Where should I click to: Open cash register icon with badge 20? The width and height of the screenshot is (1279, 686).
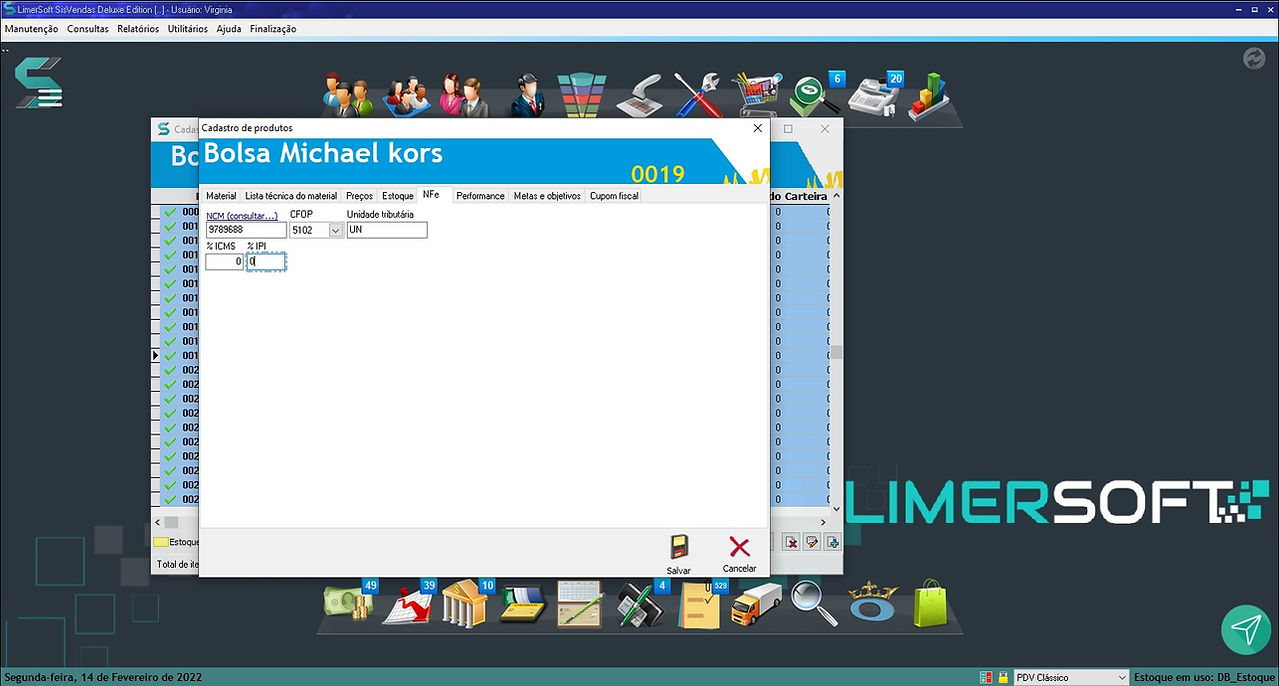[875, 95]
